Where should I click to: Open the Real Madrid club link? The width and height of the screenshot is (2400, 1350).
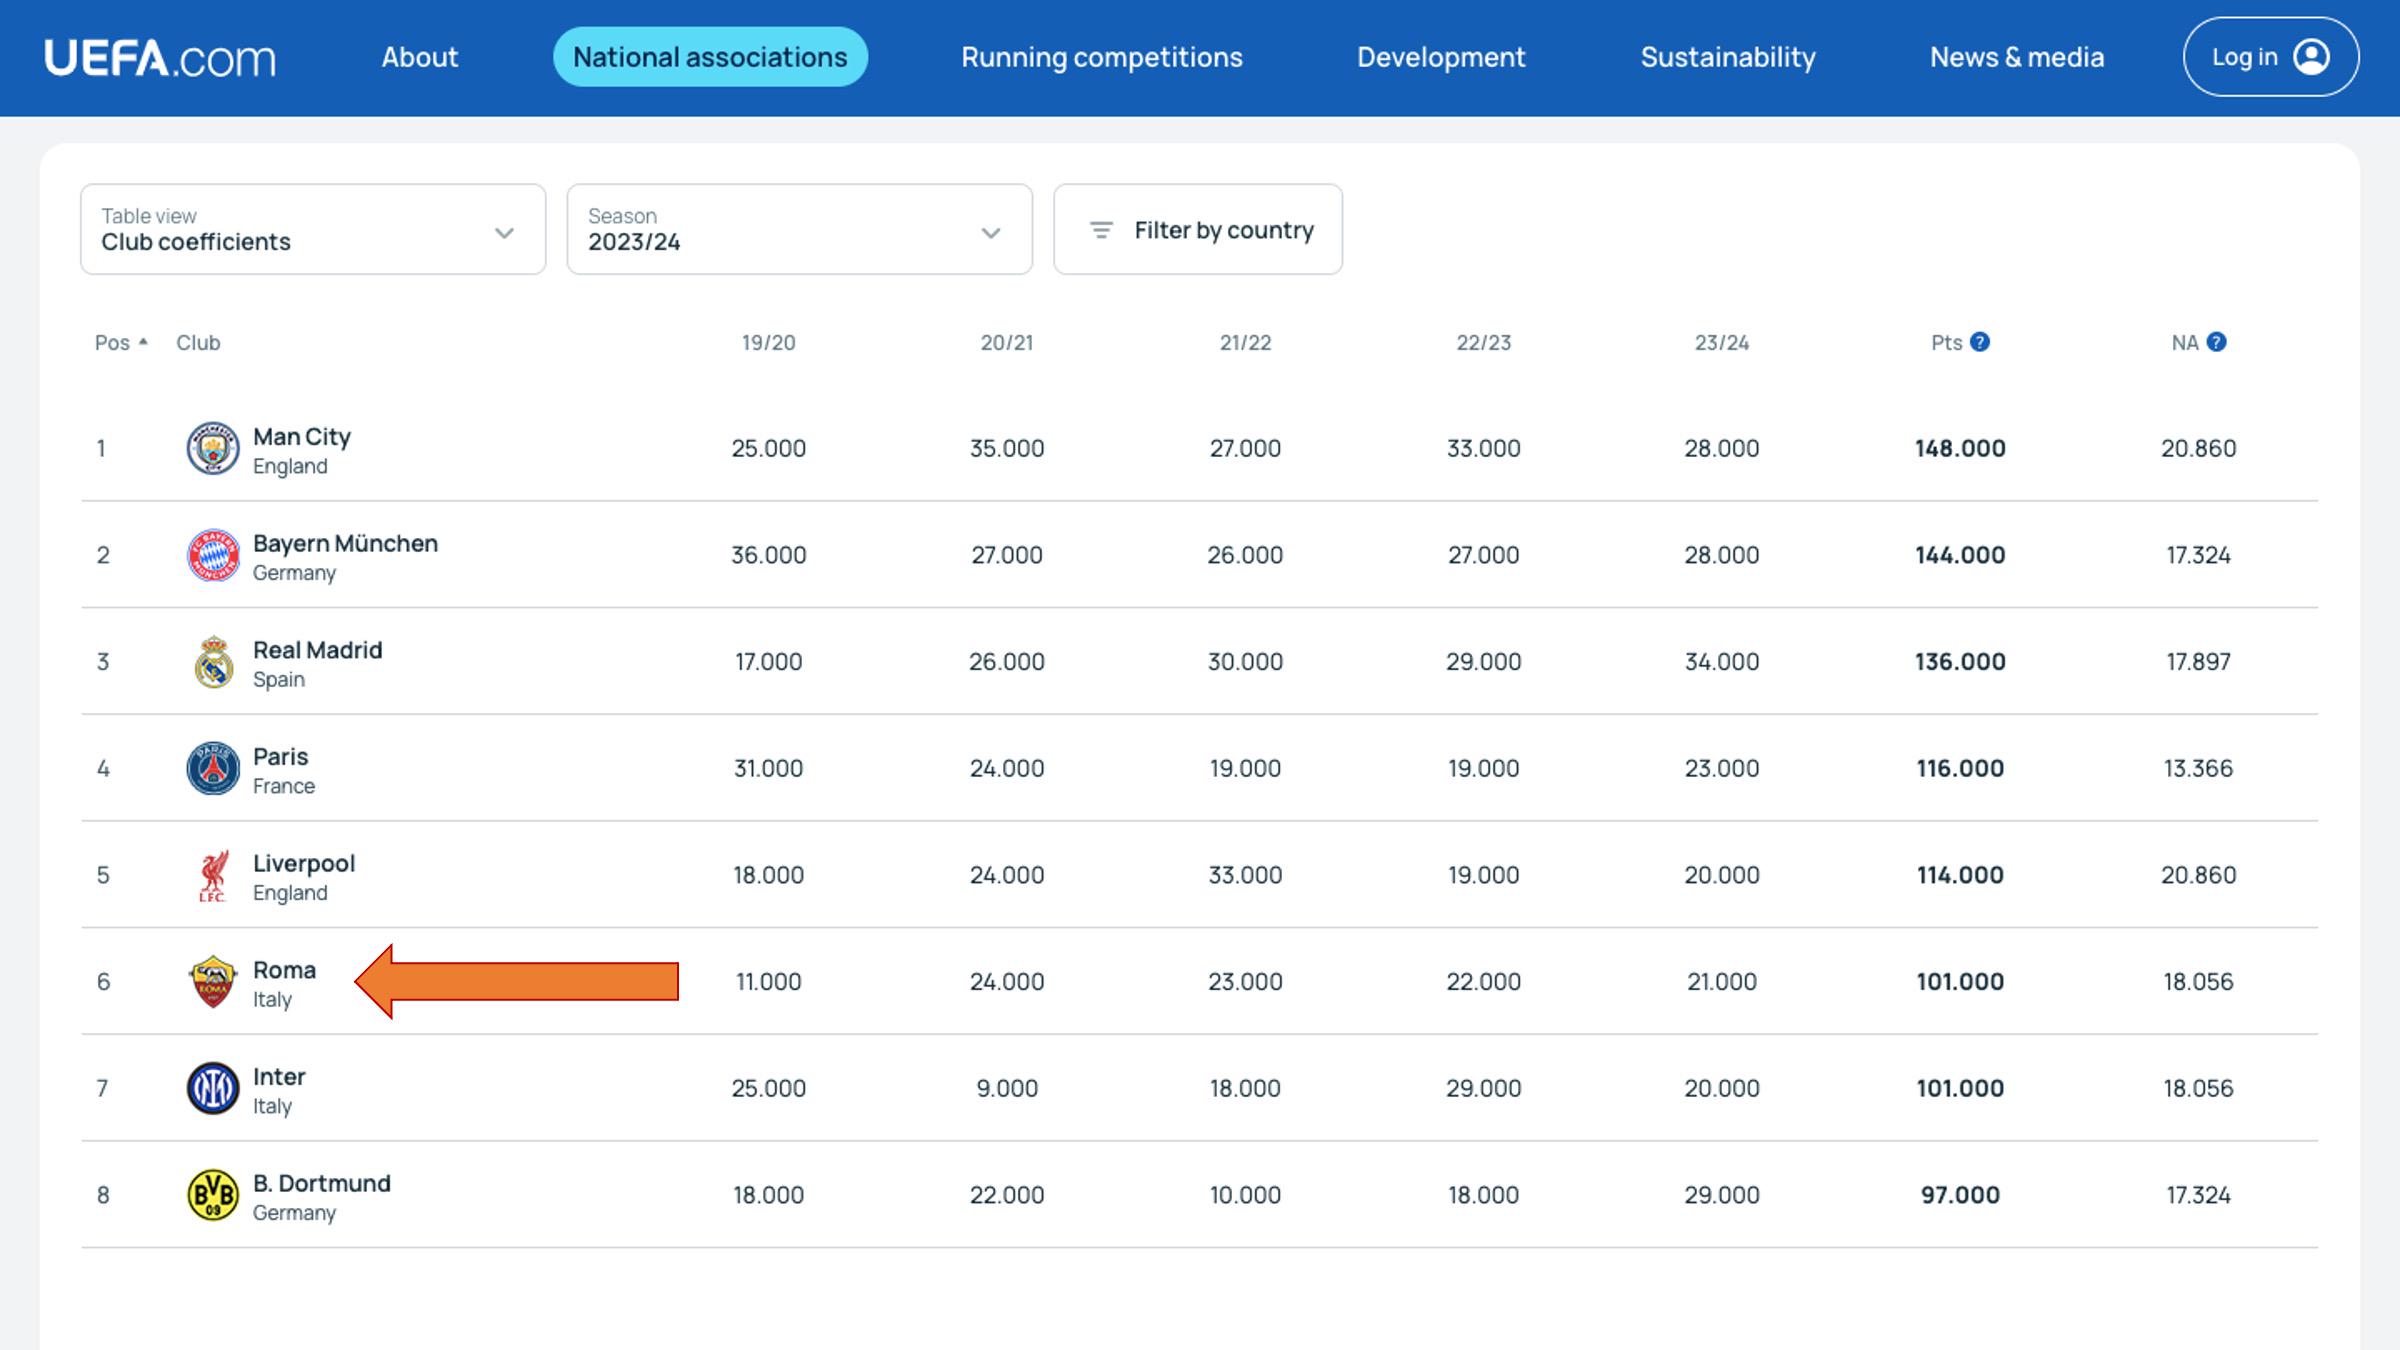[x=318, y=650]
